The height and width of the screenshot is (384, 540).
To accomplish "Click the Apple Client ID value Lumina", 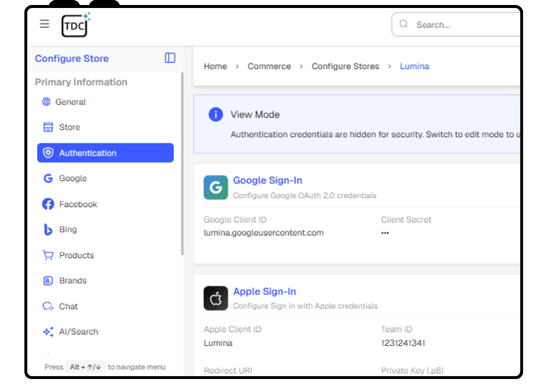I will pos(218,343).
